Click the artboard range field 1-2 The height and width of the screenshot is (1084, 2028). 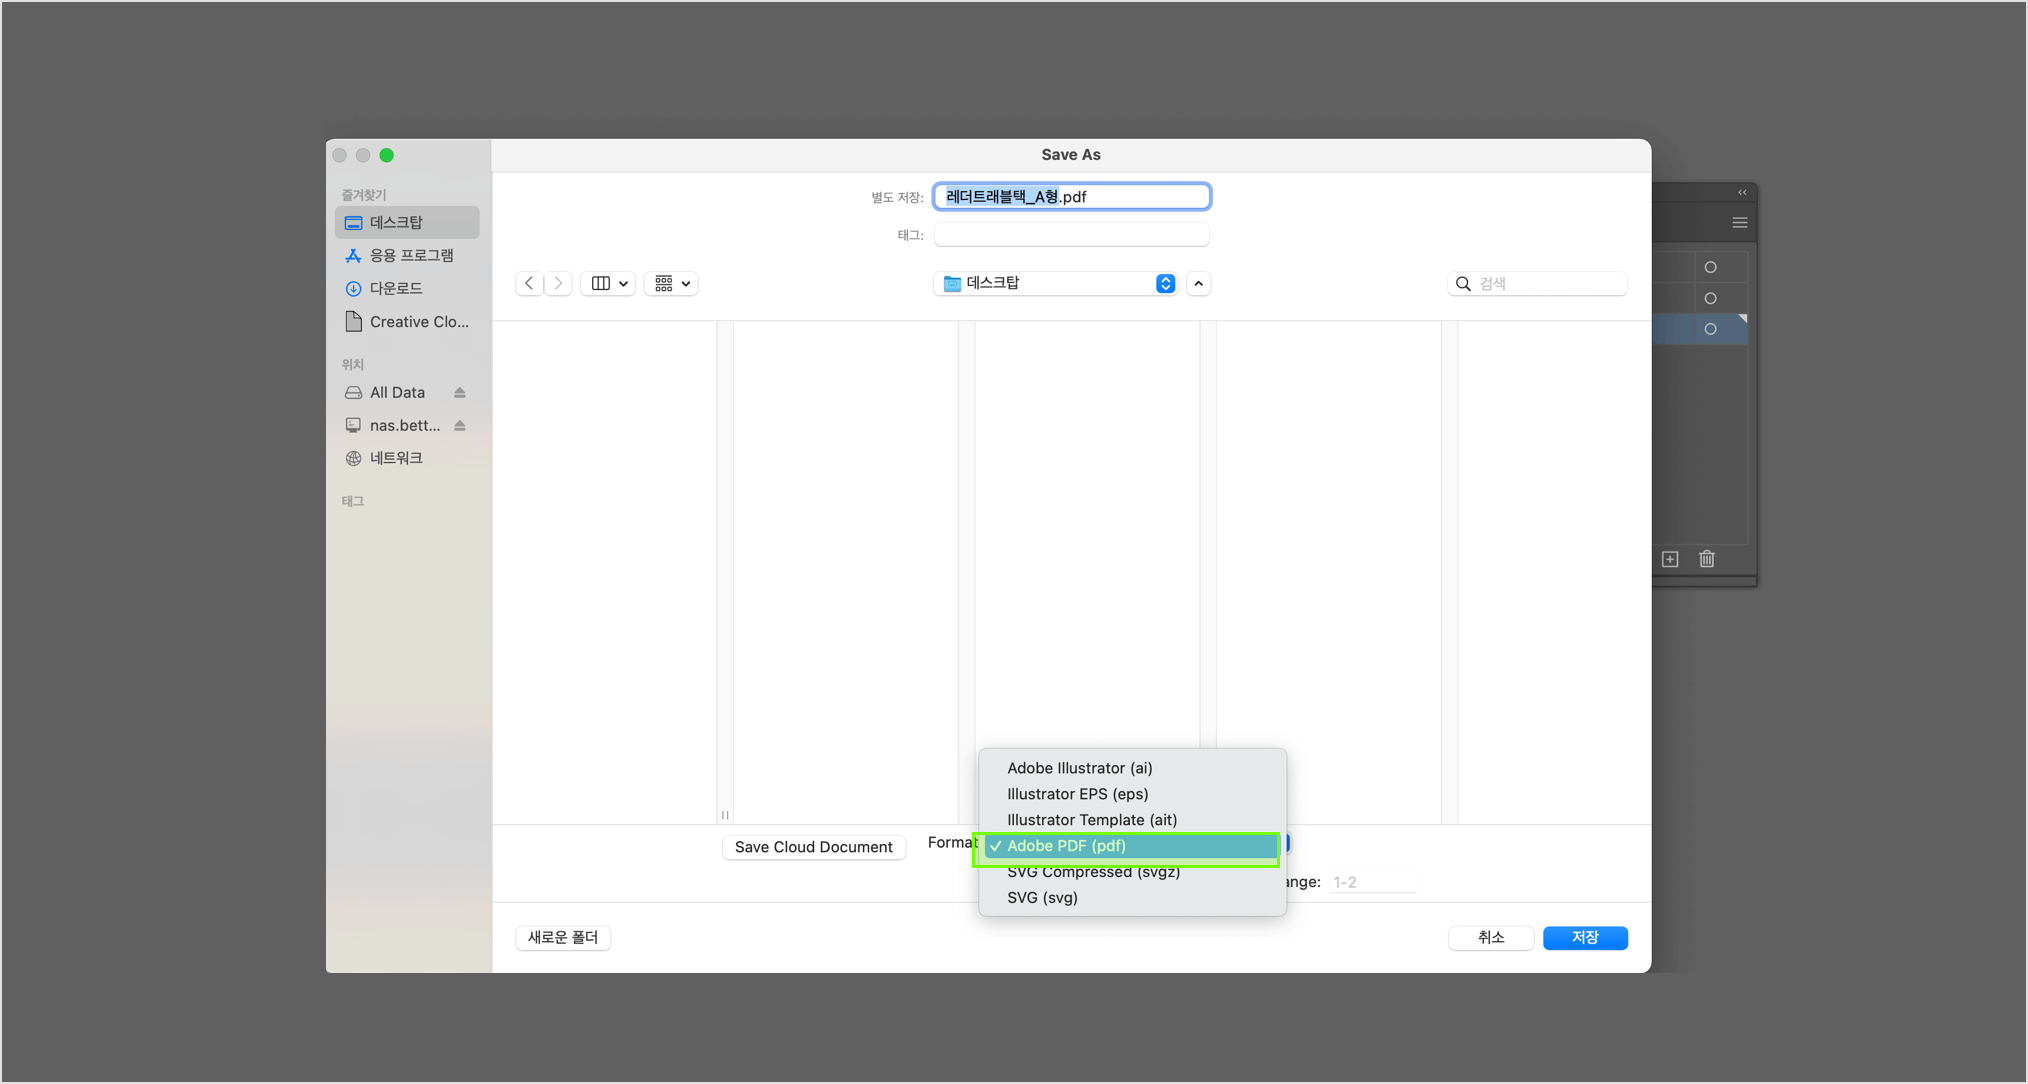click(1372, 882)
